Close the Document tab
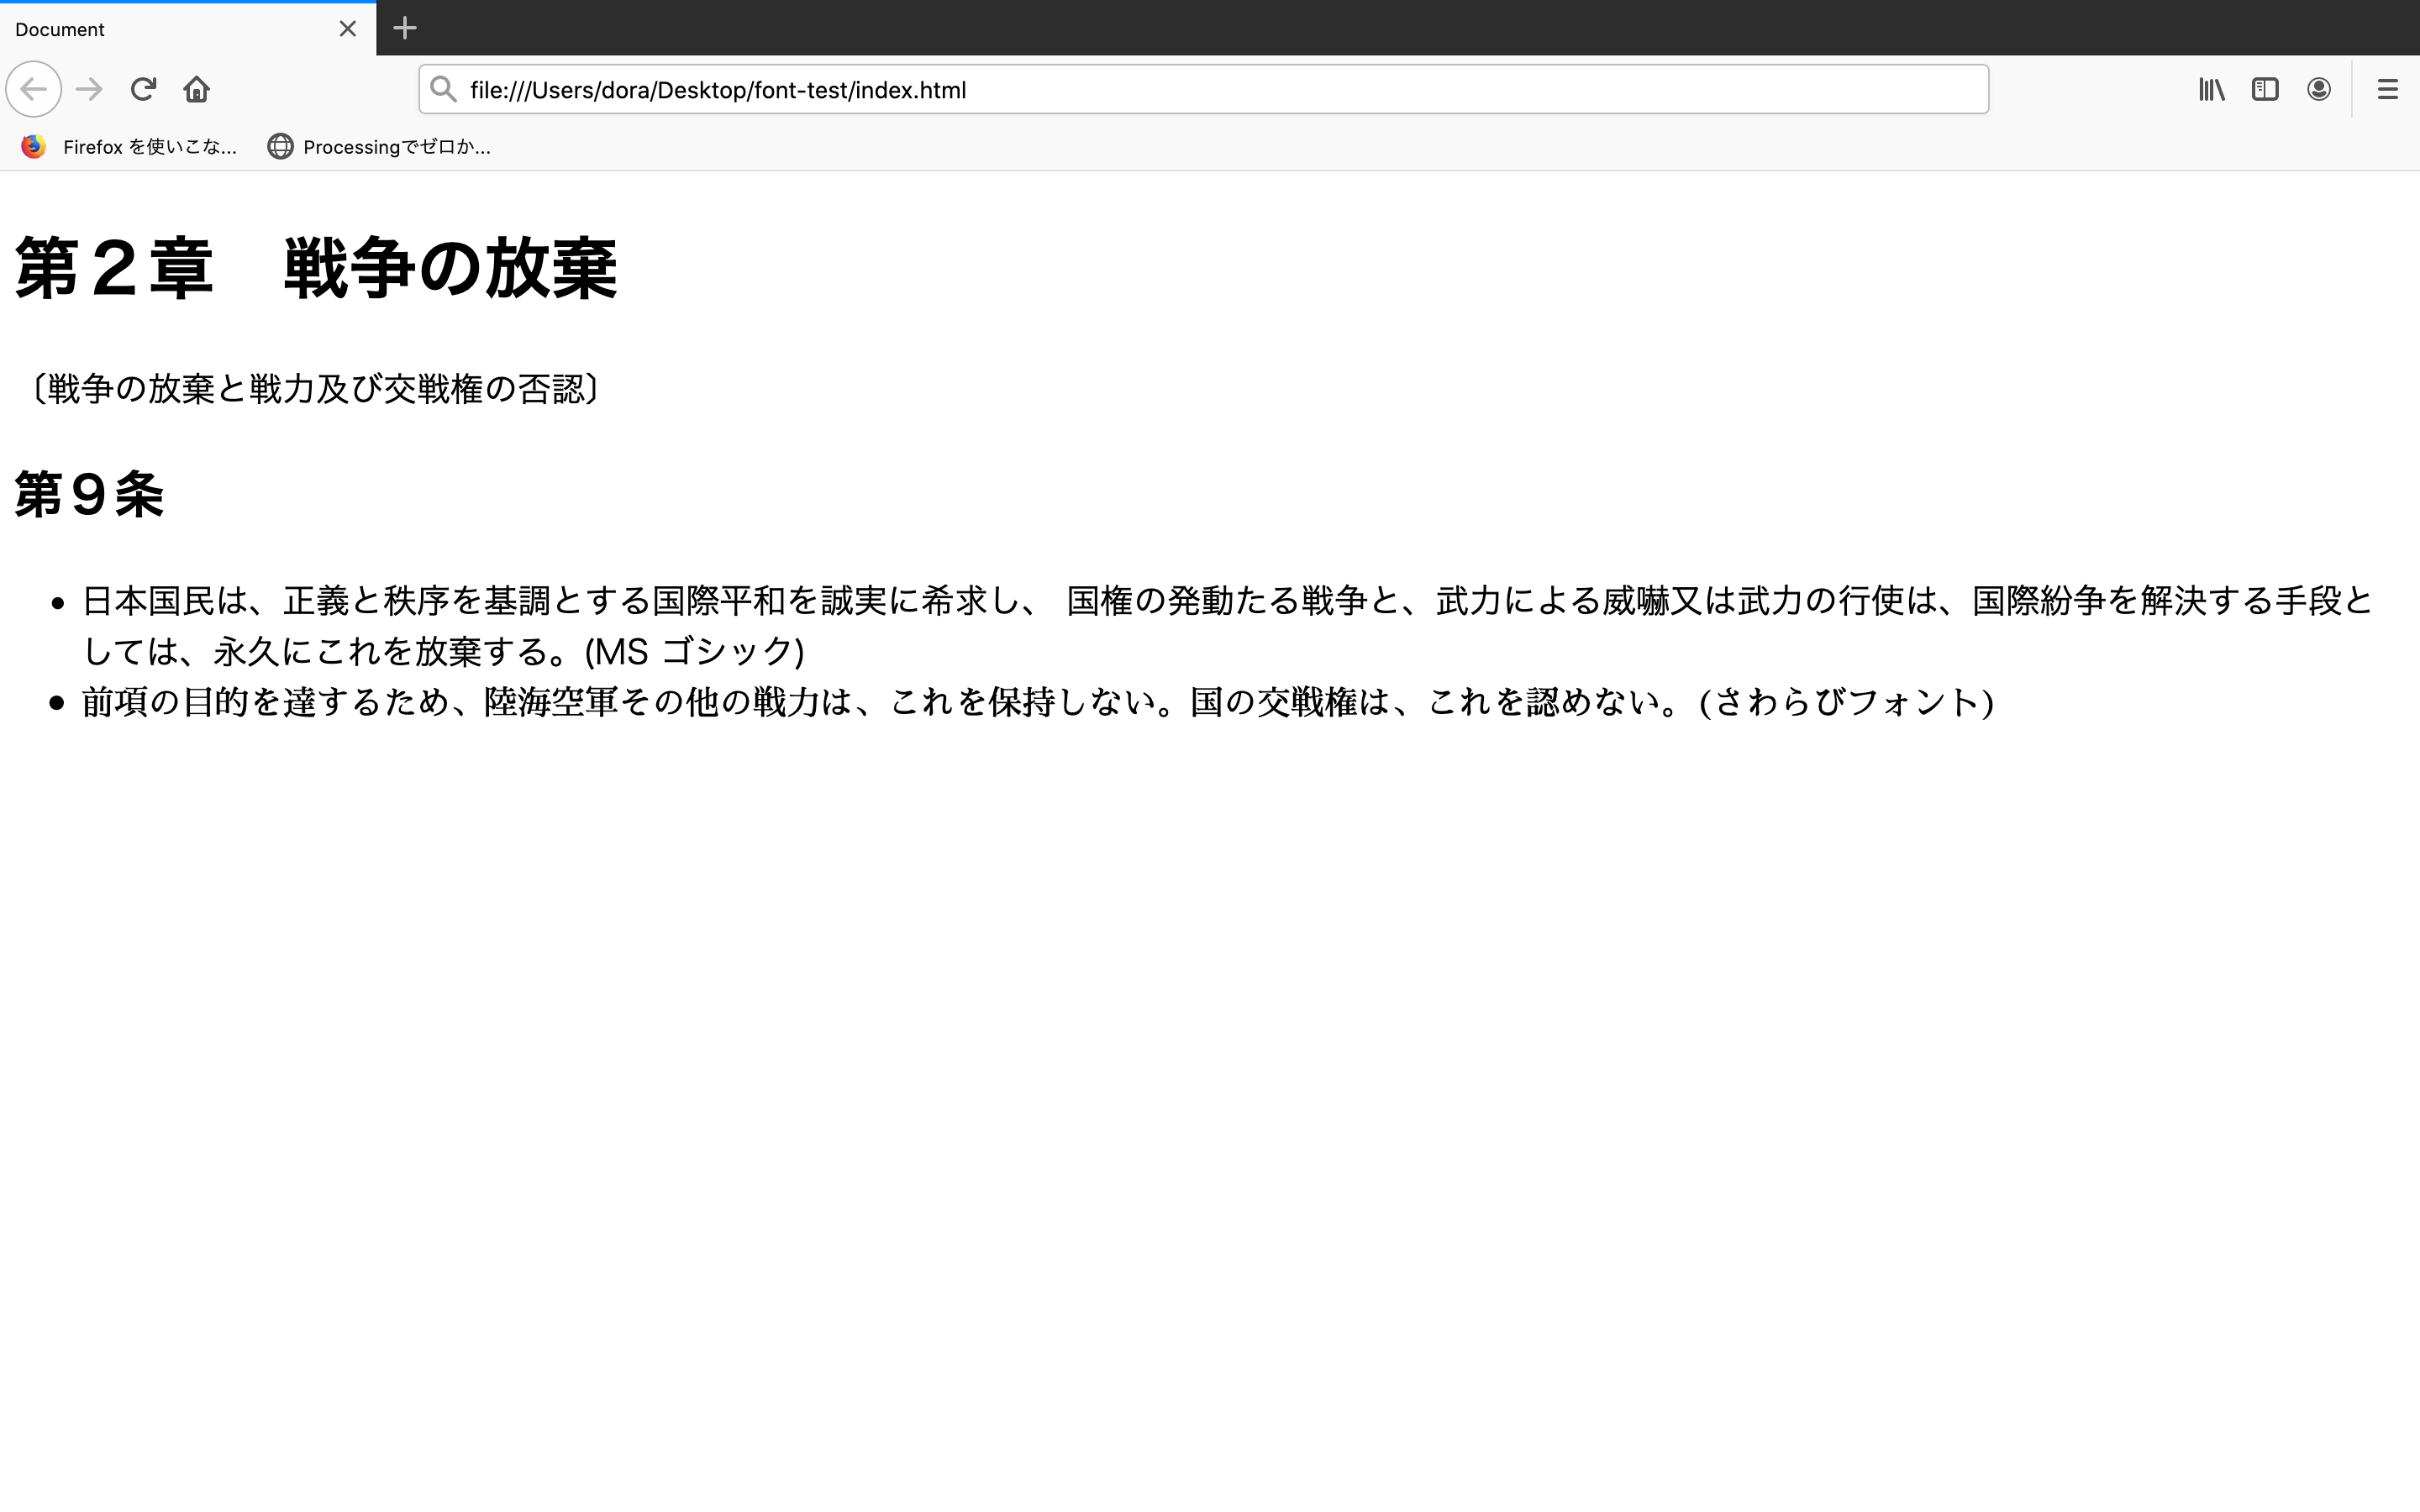Image resolution: width=2420 pixels, height=1512 pixels. [347, 29]
